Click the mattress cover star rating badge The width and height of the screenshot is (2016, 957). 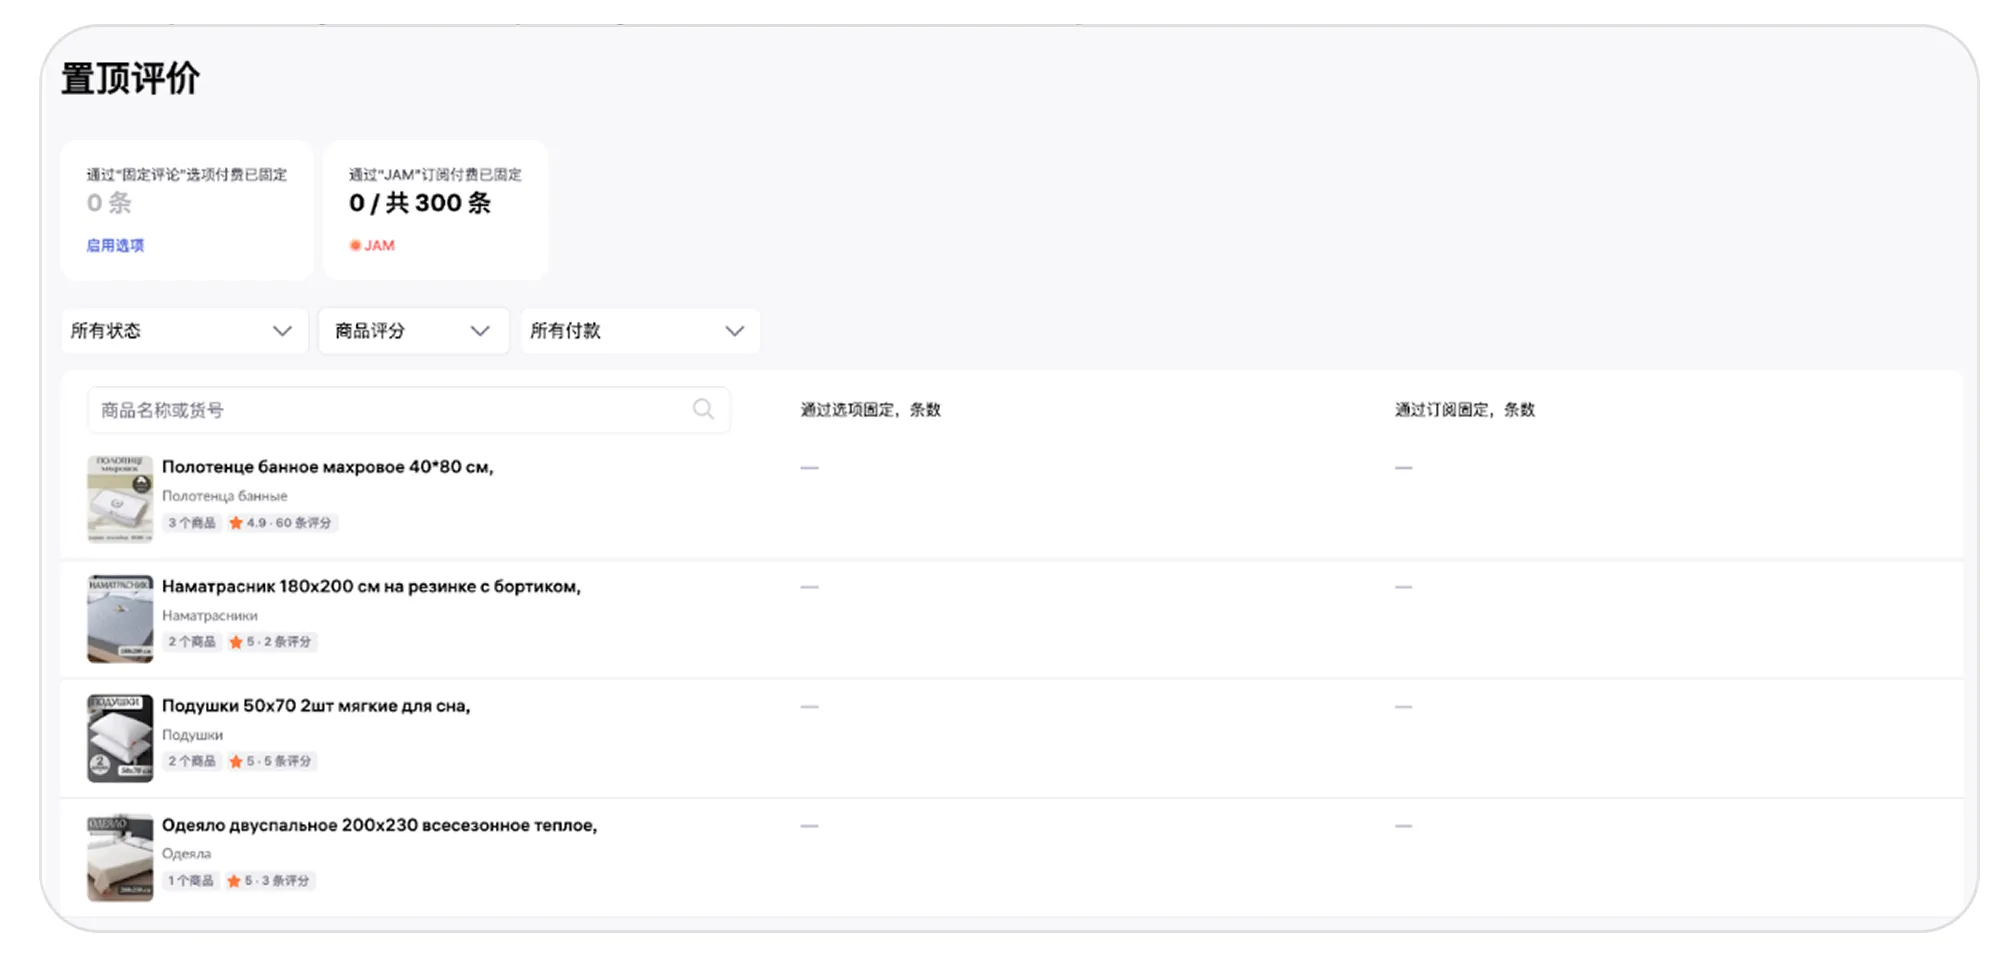(270, 642)
